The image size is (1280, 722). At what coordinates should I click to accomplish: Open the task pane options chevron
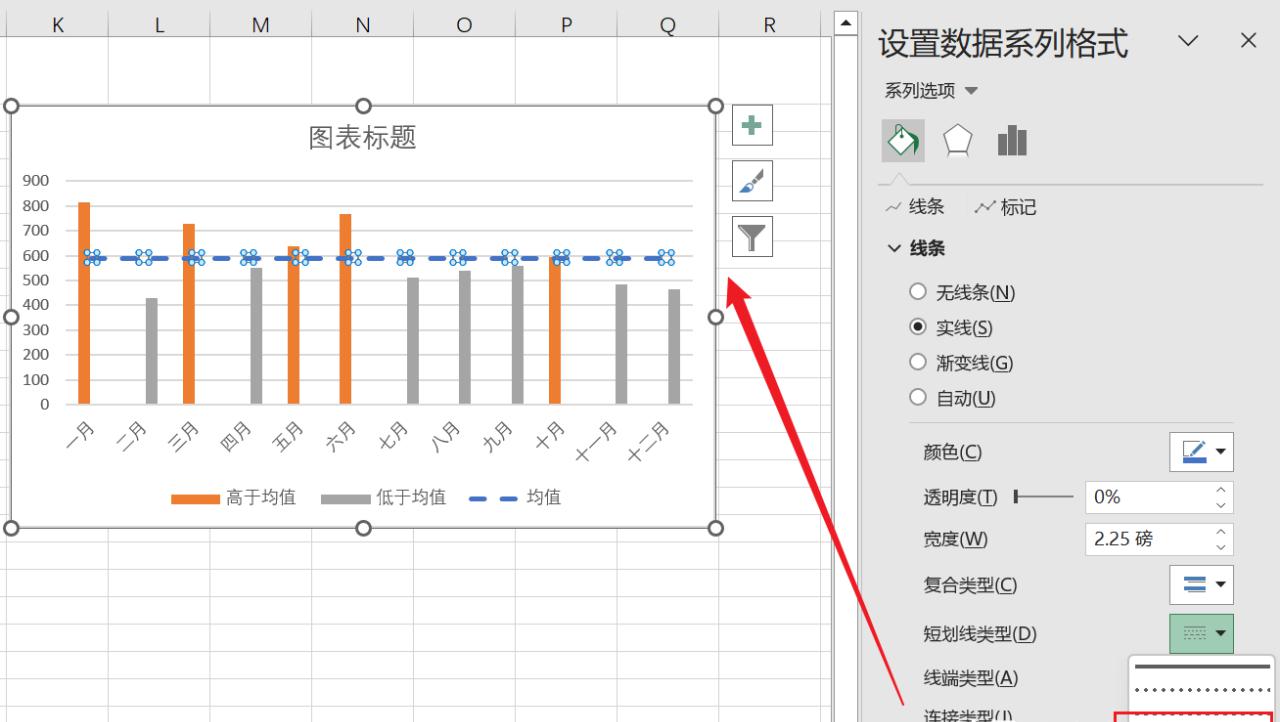tap(1188, 41)
